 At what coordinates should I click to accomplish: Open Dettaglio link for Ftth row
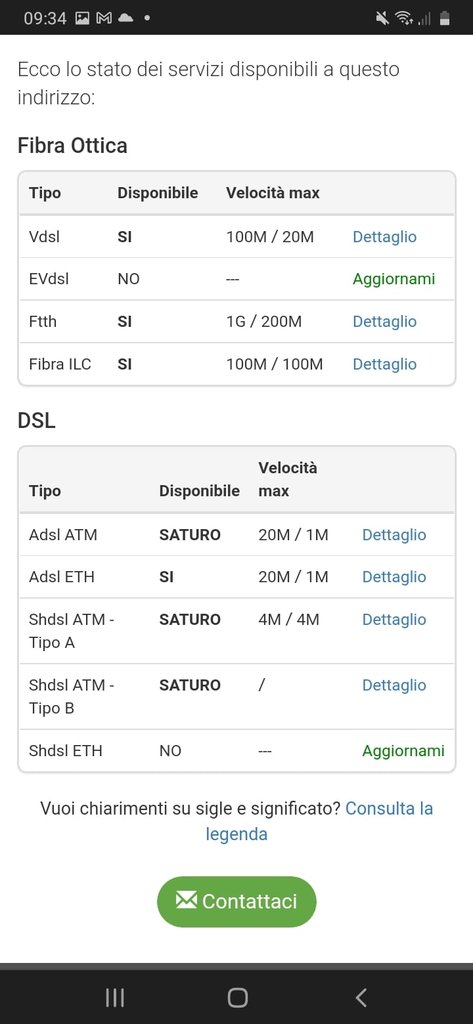pos(384,321)
